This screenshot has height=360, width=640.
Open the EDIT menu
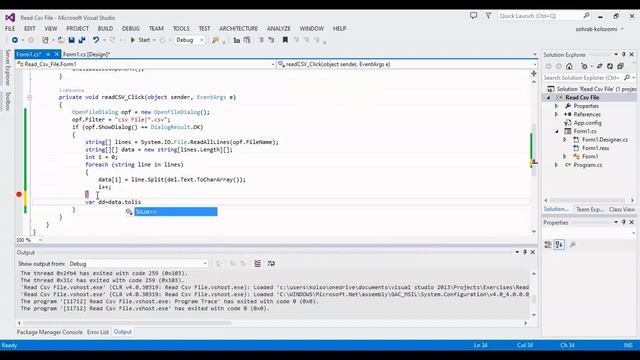(30, 29)
